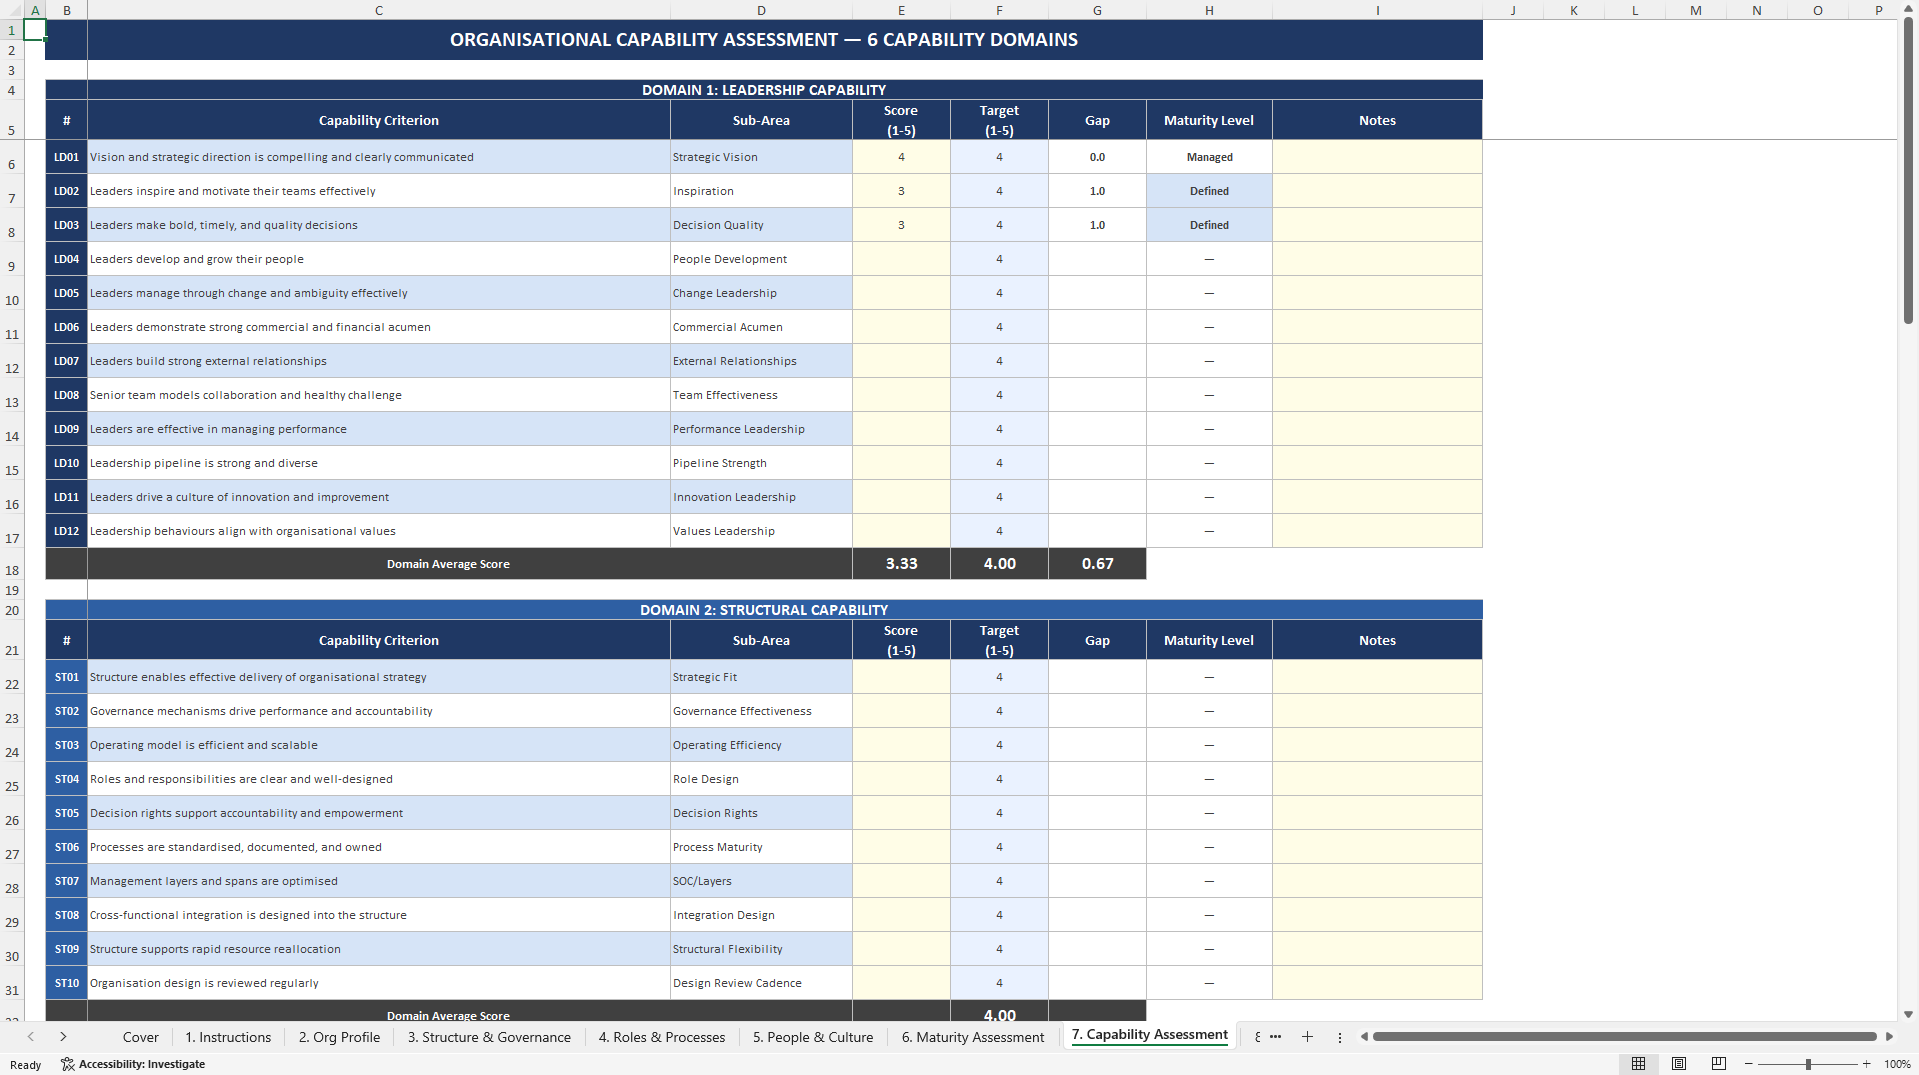Click the 100% zoom level
1919x1075 pixels.
click(x=1897, y=1064)
